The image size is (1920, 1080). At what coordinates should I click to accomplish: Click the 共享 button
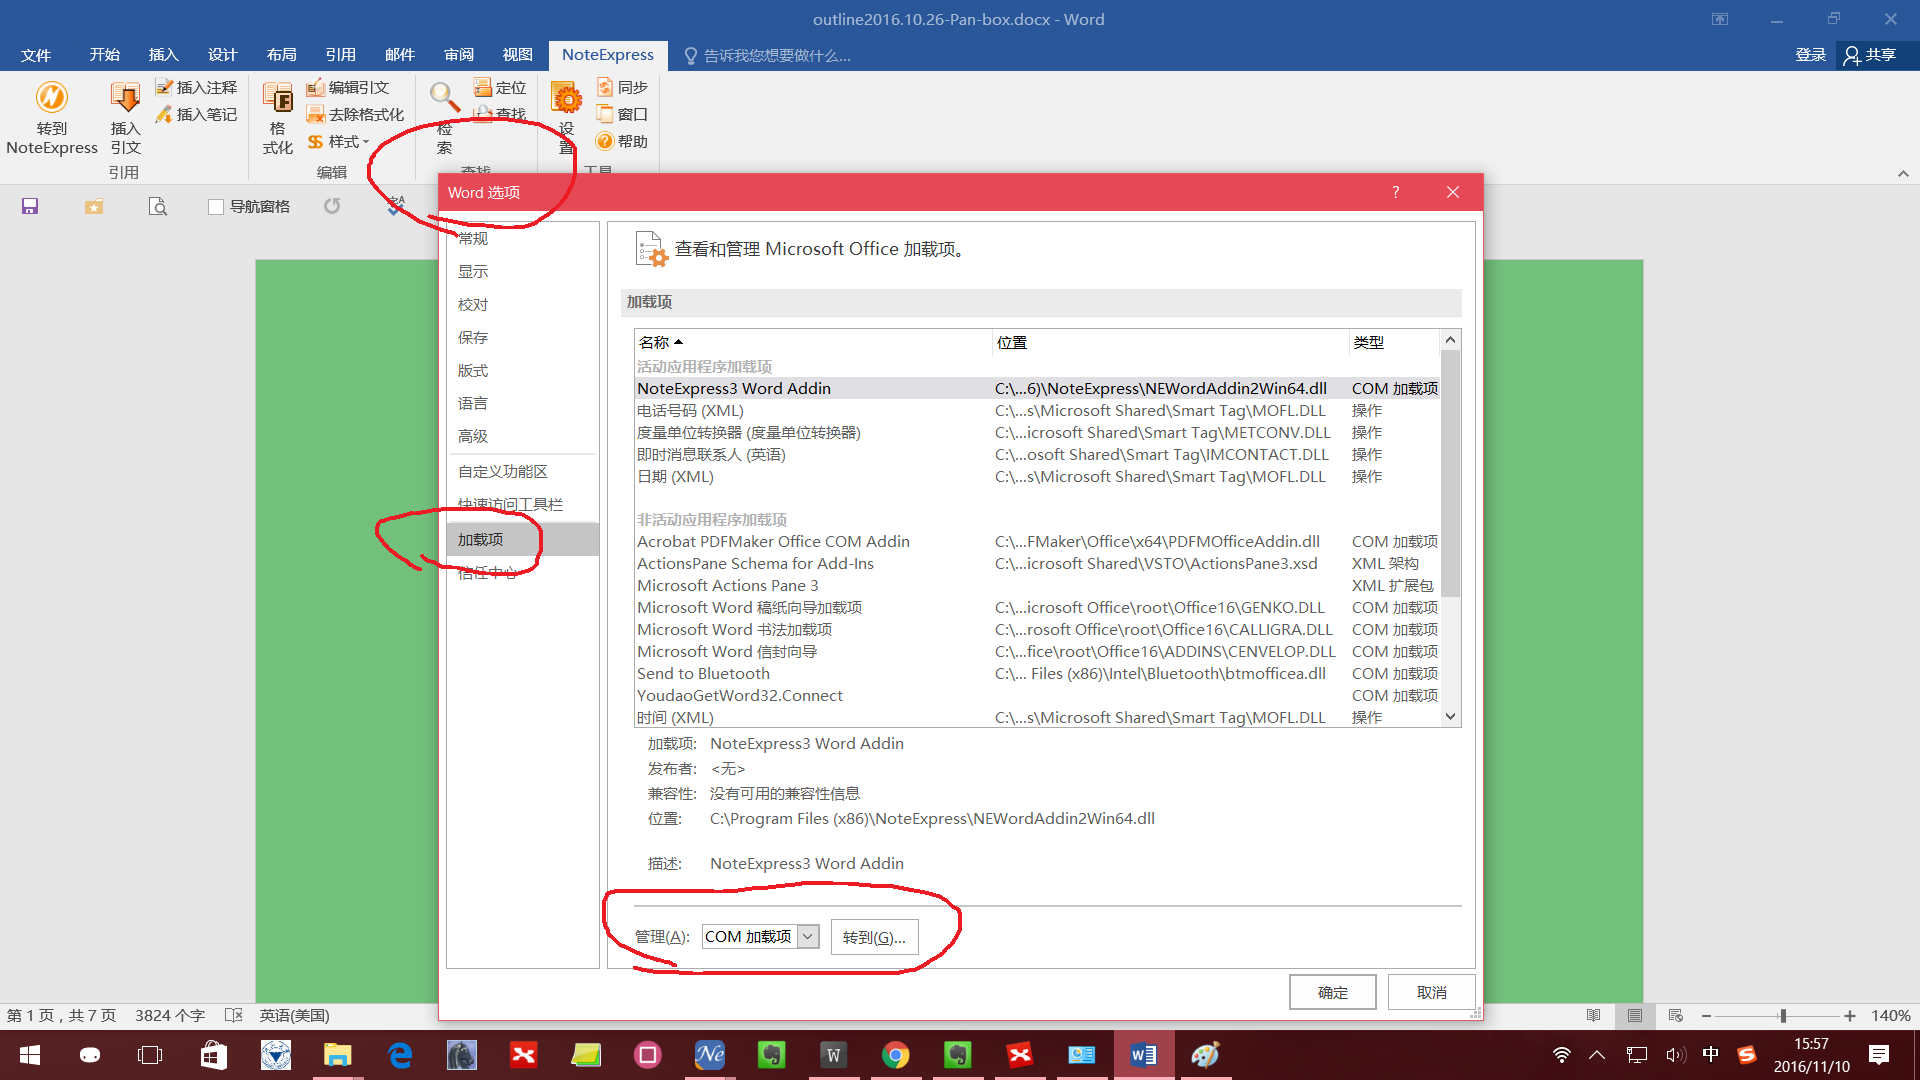point(1870,55)
